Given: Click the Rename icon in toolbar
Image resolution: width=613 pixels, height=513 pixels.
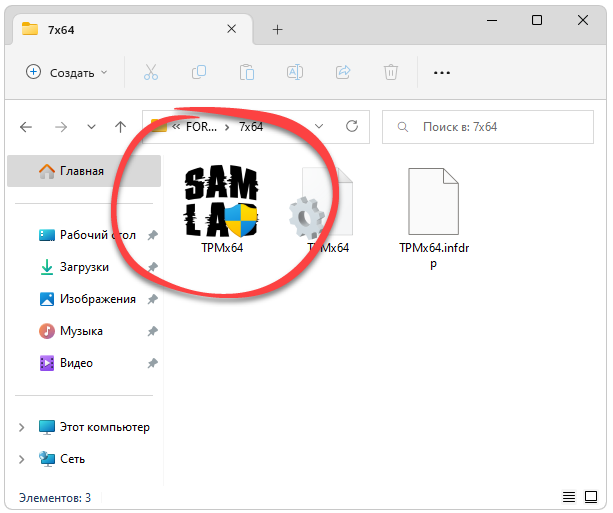Looking at the screenshot, I should [295, 72].
